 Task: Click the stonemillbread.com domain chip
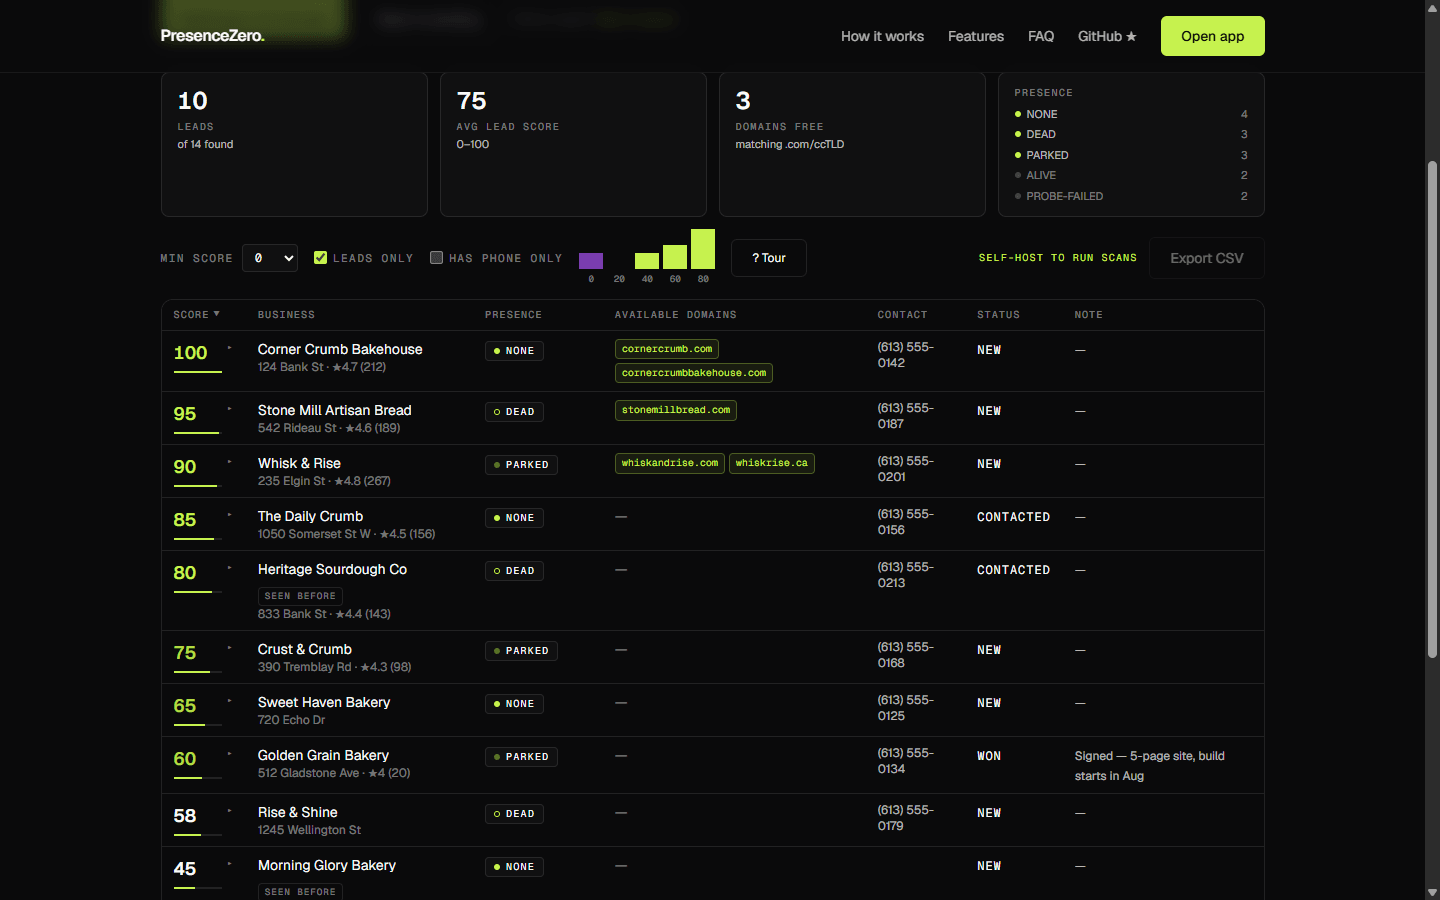click(x=676, y=410)
